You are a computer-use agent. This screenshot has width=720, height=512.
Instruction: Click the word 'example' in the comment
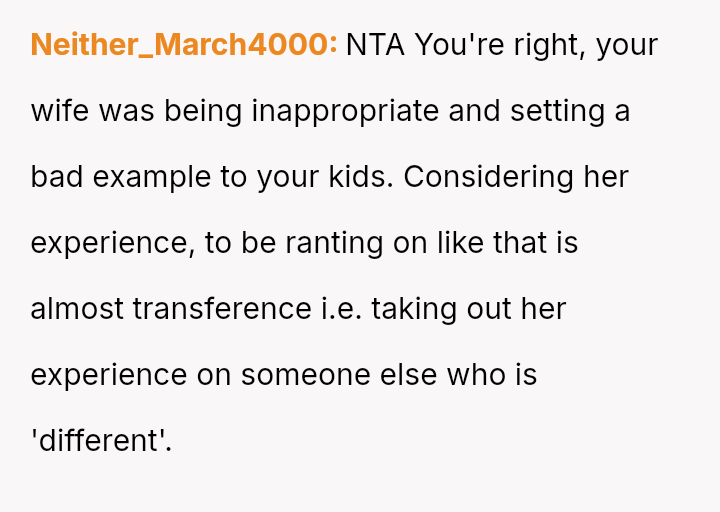133,177
